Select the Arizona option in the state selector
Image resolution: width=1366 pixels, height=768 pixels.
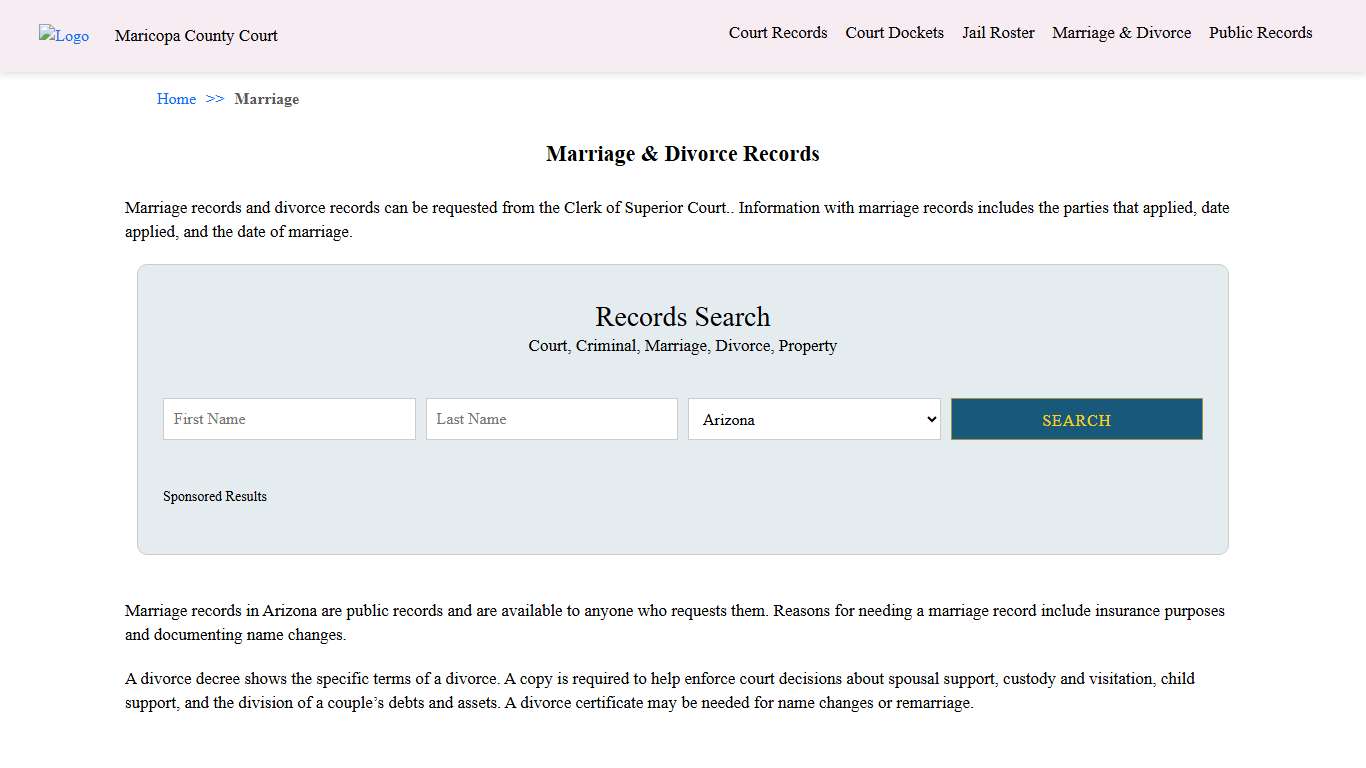813,419
